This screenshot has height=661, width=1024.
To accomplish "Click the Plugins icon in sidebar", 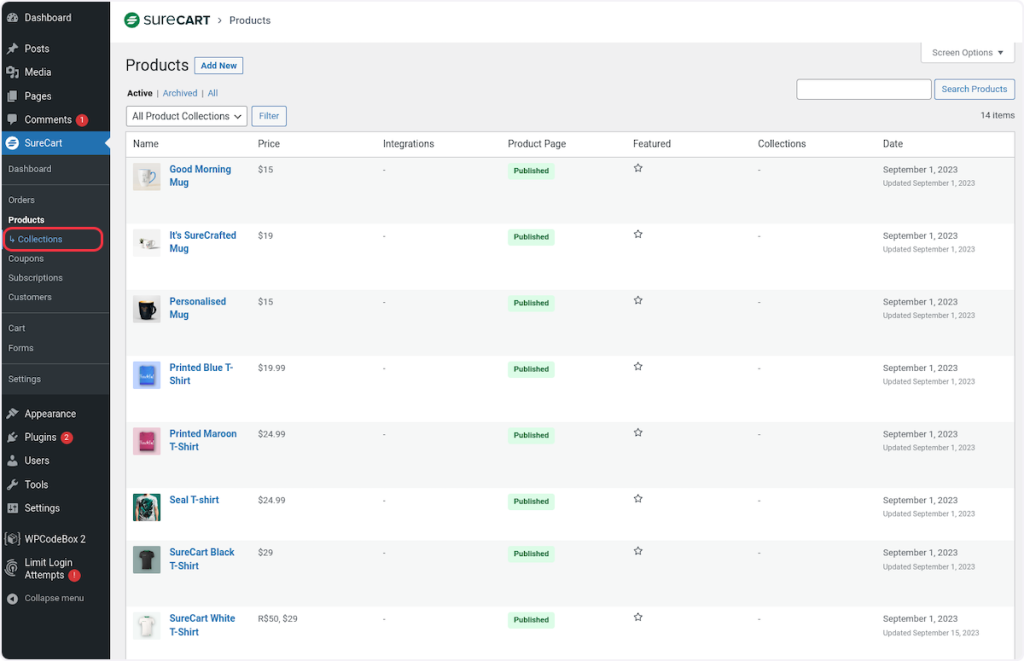I will [12, 437].
